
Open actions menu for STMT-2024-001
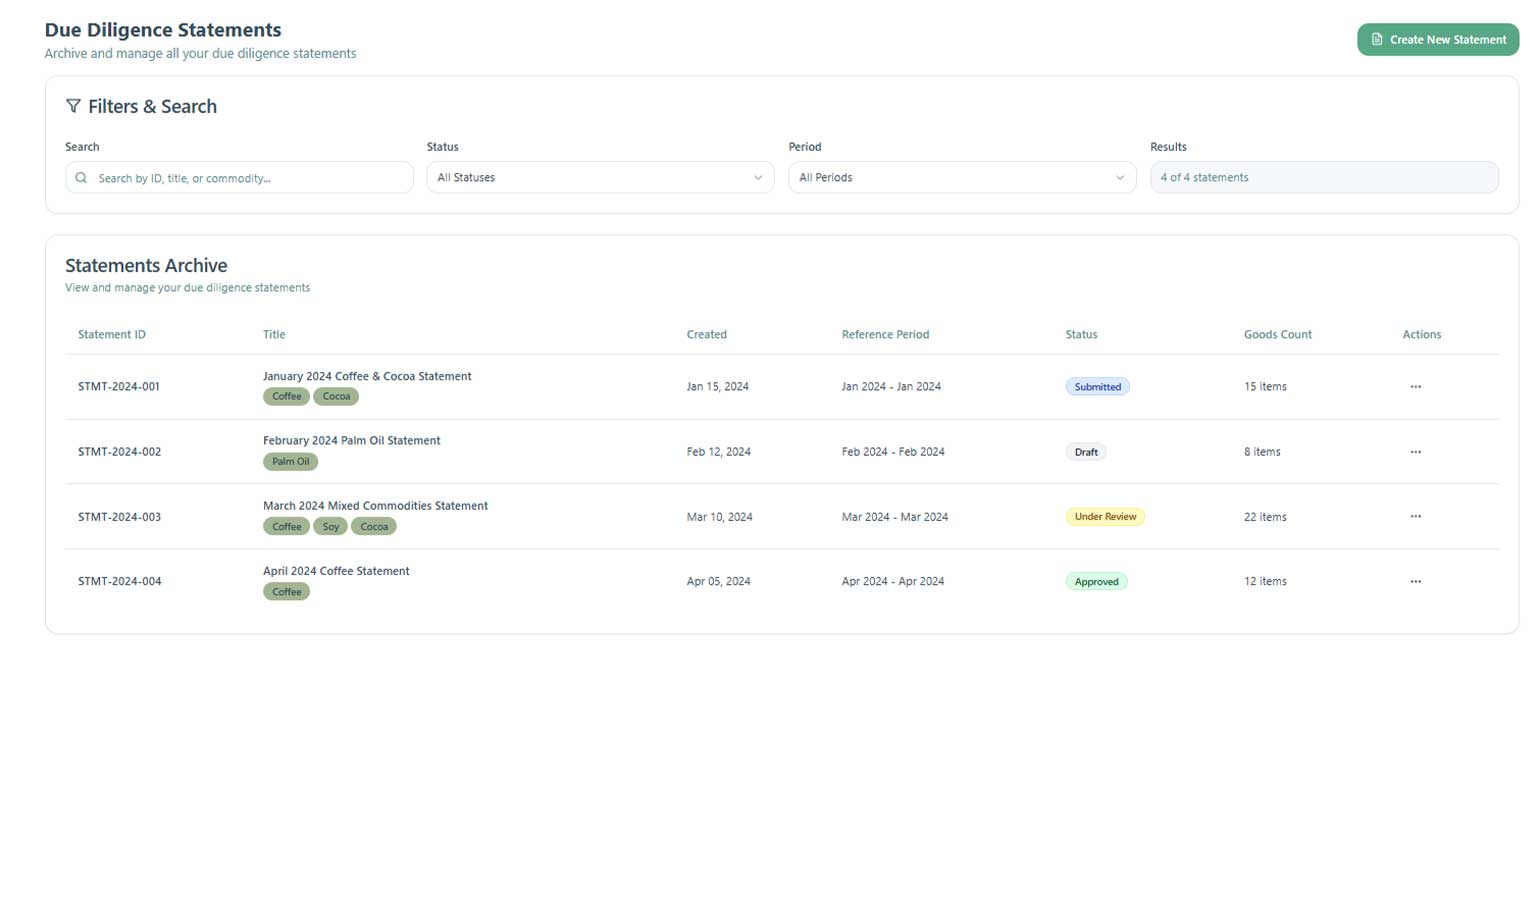1415,387
